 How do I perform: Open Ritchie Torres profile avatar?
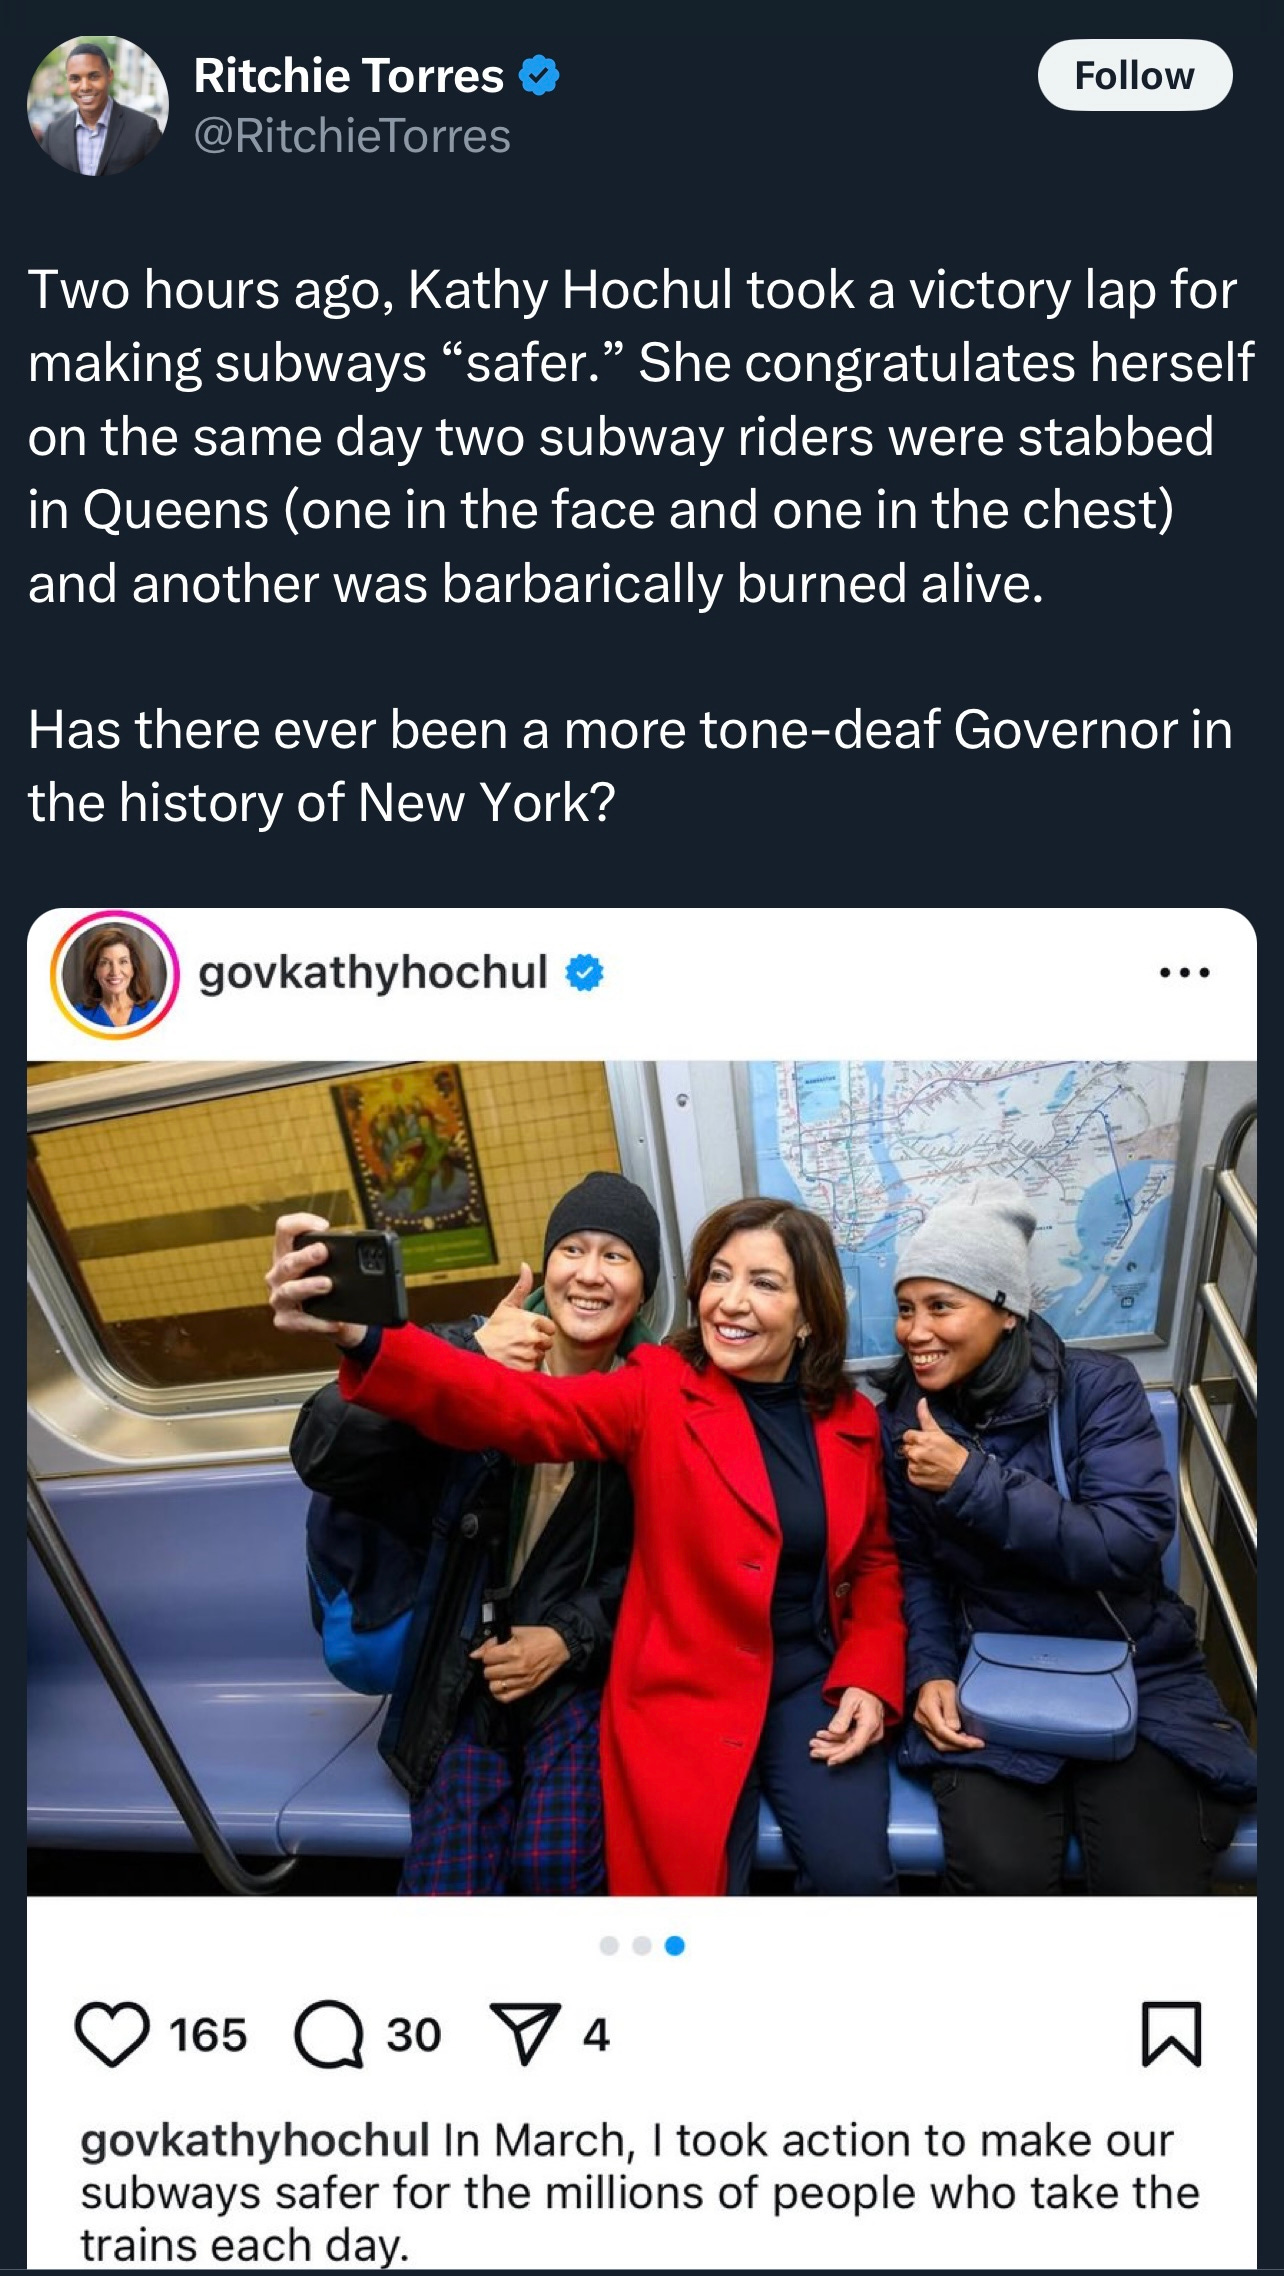point(97,106)
